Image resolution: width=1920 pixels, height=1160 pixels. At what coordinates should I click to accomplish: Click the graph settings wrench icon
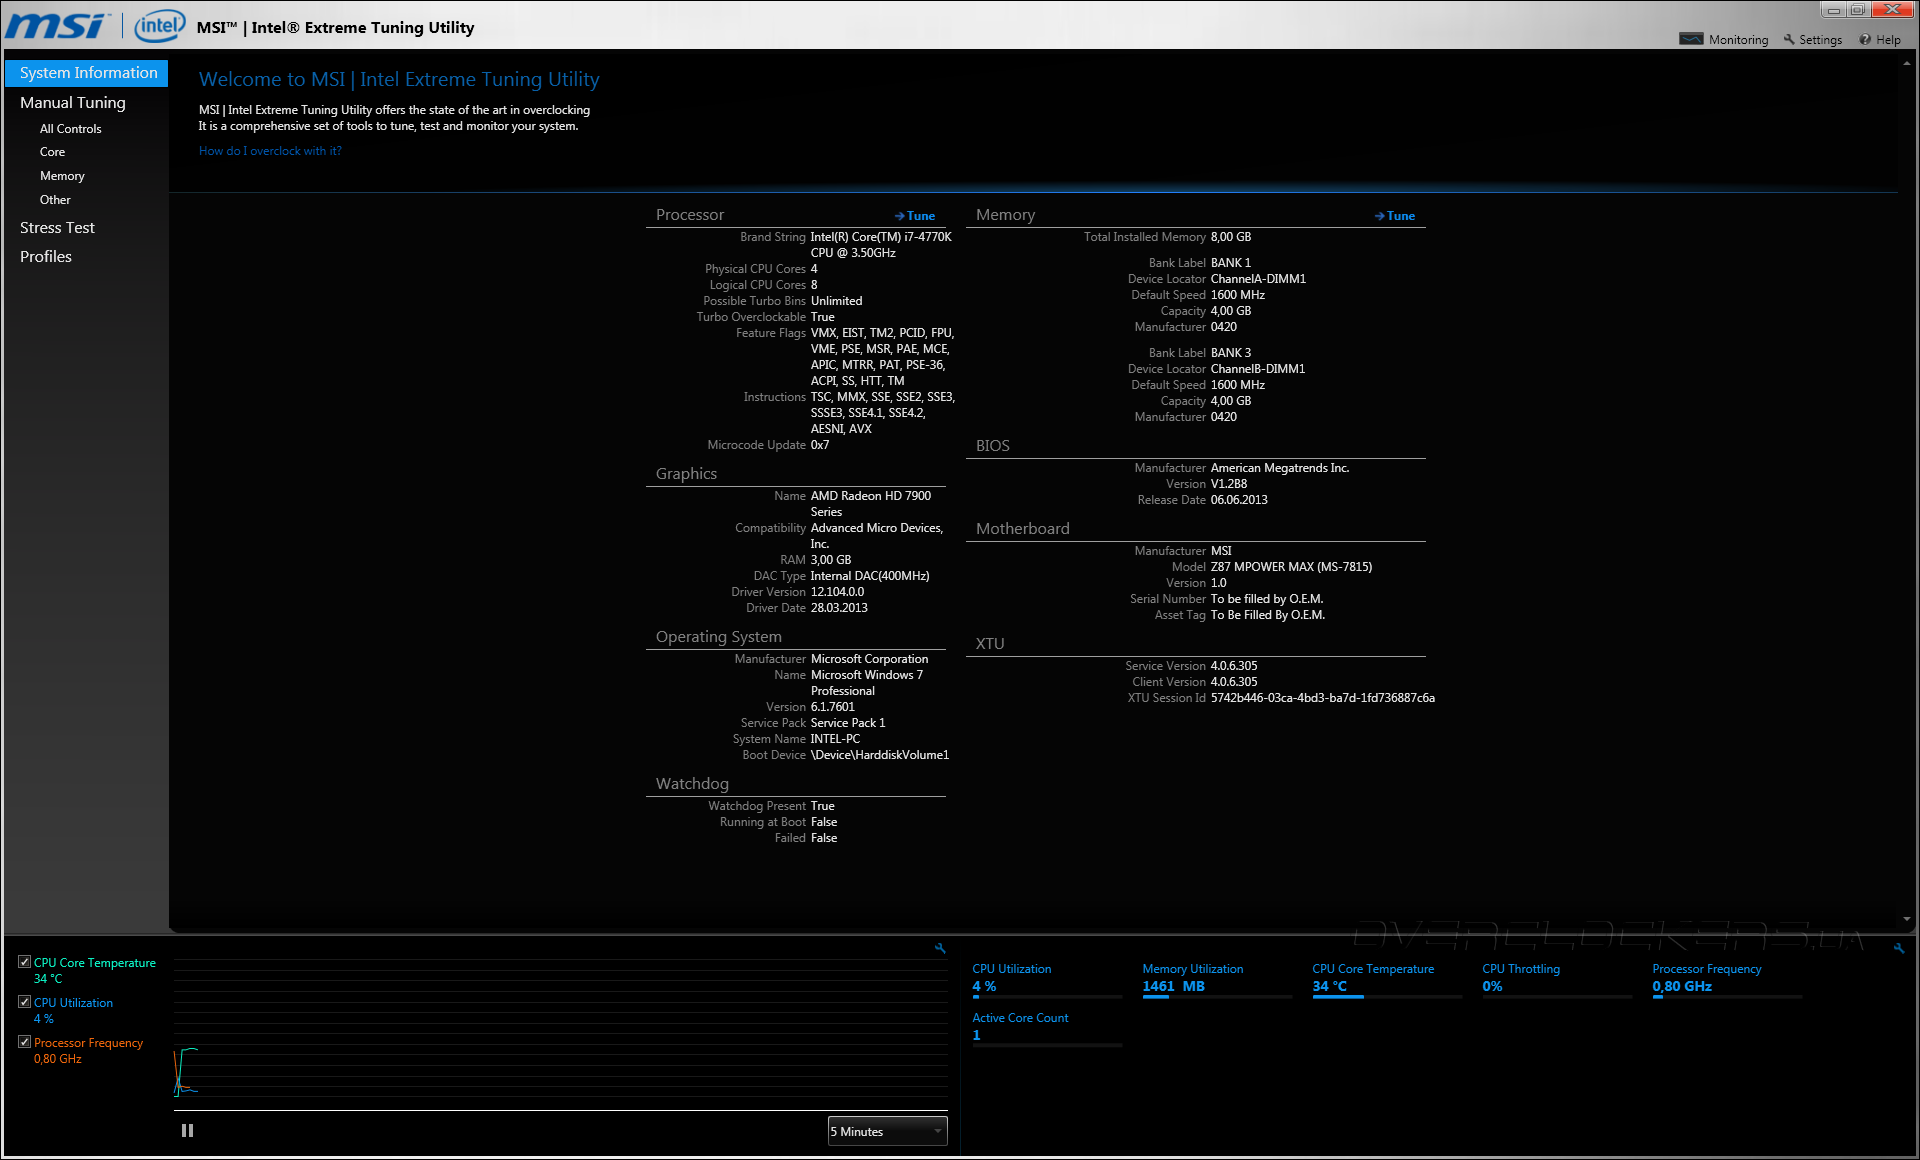tap(940, 948)
